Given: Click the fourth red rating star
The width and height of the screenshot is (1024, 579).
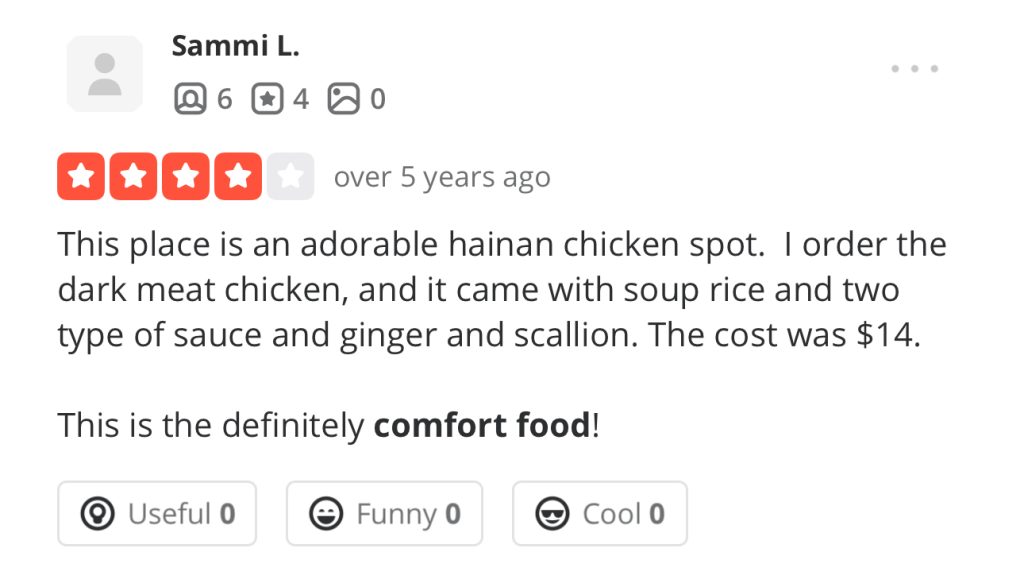Looking at the screenshot, I should (238, 177).
